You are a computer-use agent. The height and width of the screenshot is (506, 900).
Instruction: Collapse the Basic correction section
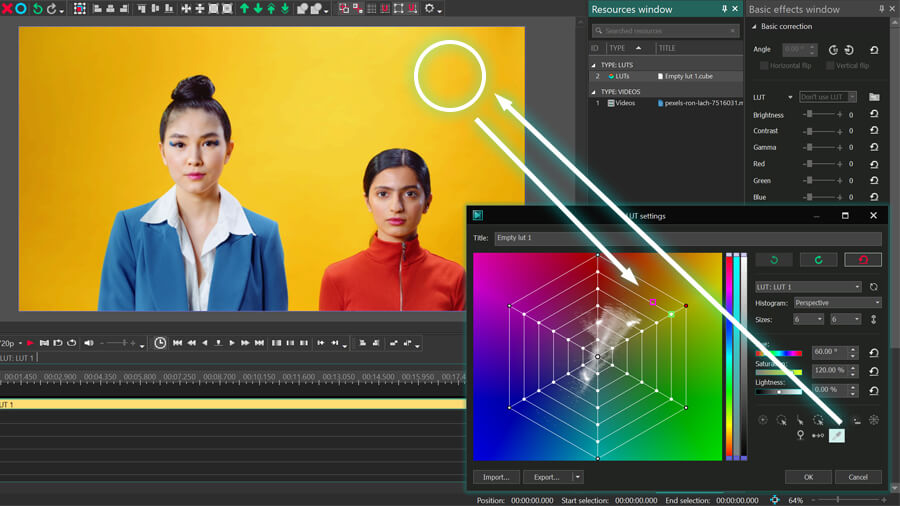click(754, 26)
